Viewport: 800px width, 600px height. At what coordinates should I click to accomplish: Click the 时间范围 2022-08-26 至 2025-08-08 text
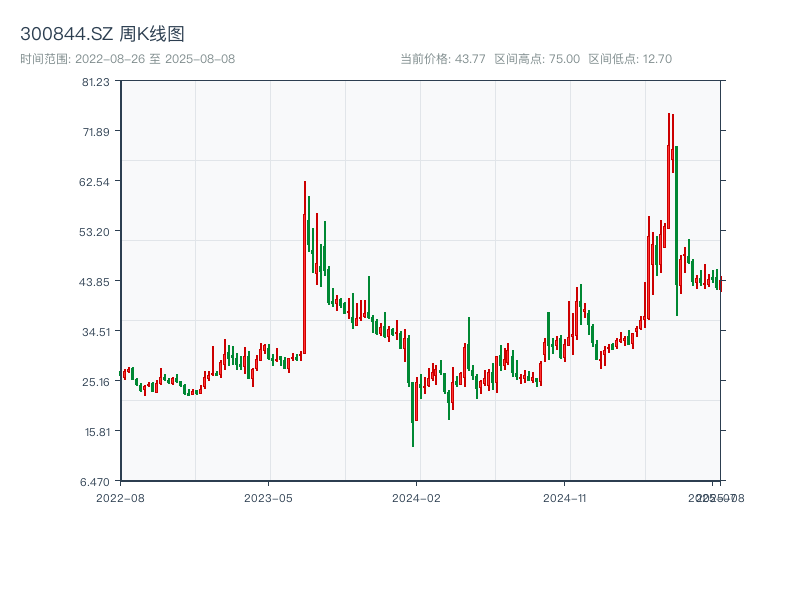click(128, 59)
